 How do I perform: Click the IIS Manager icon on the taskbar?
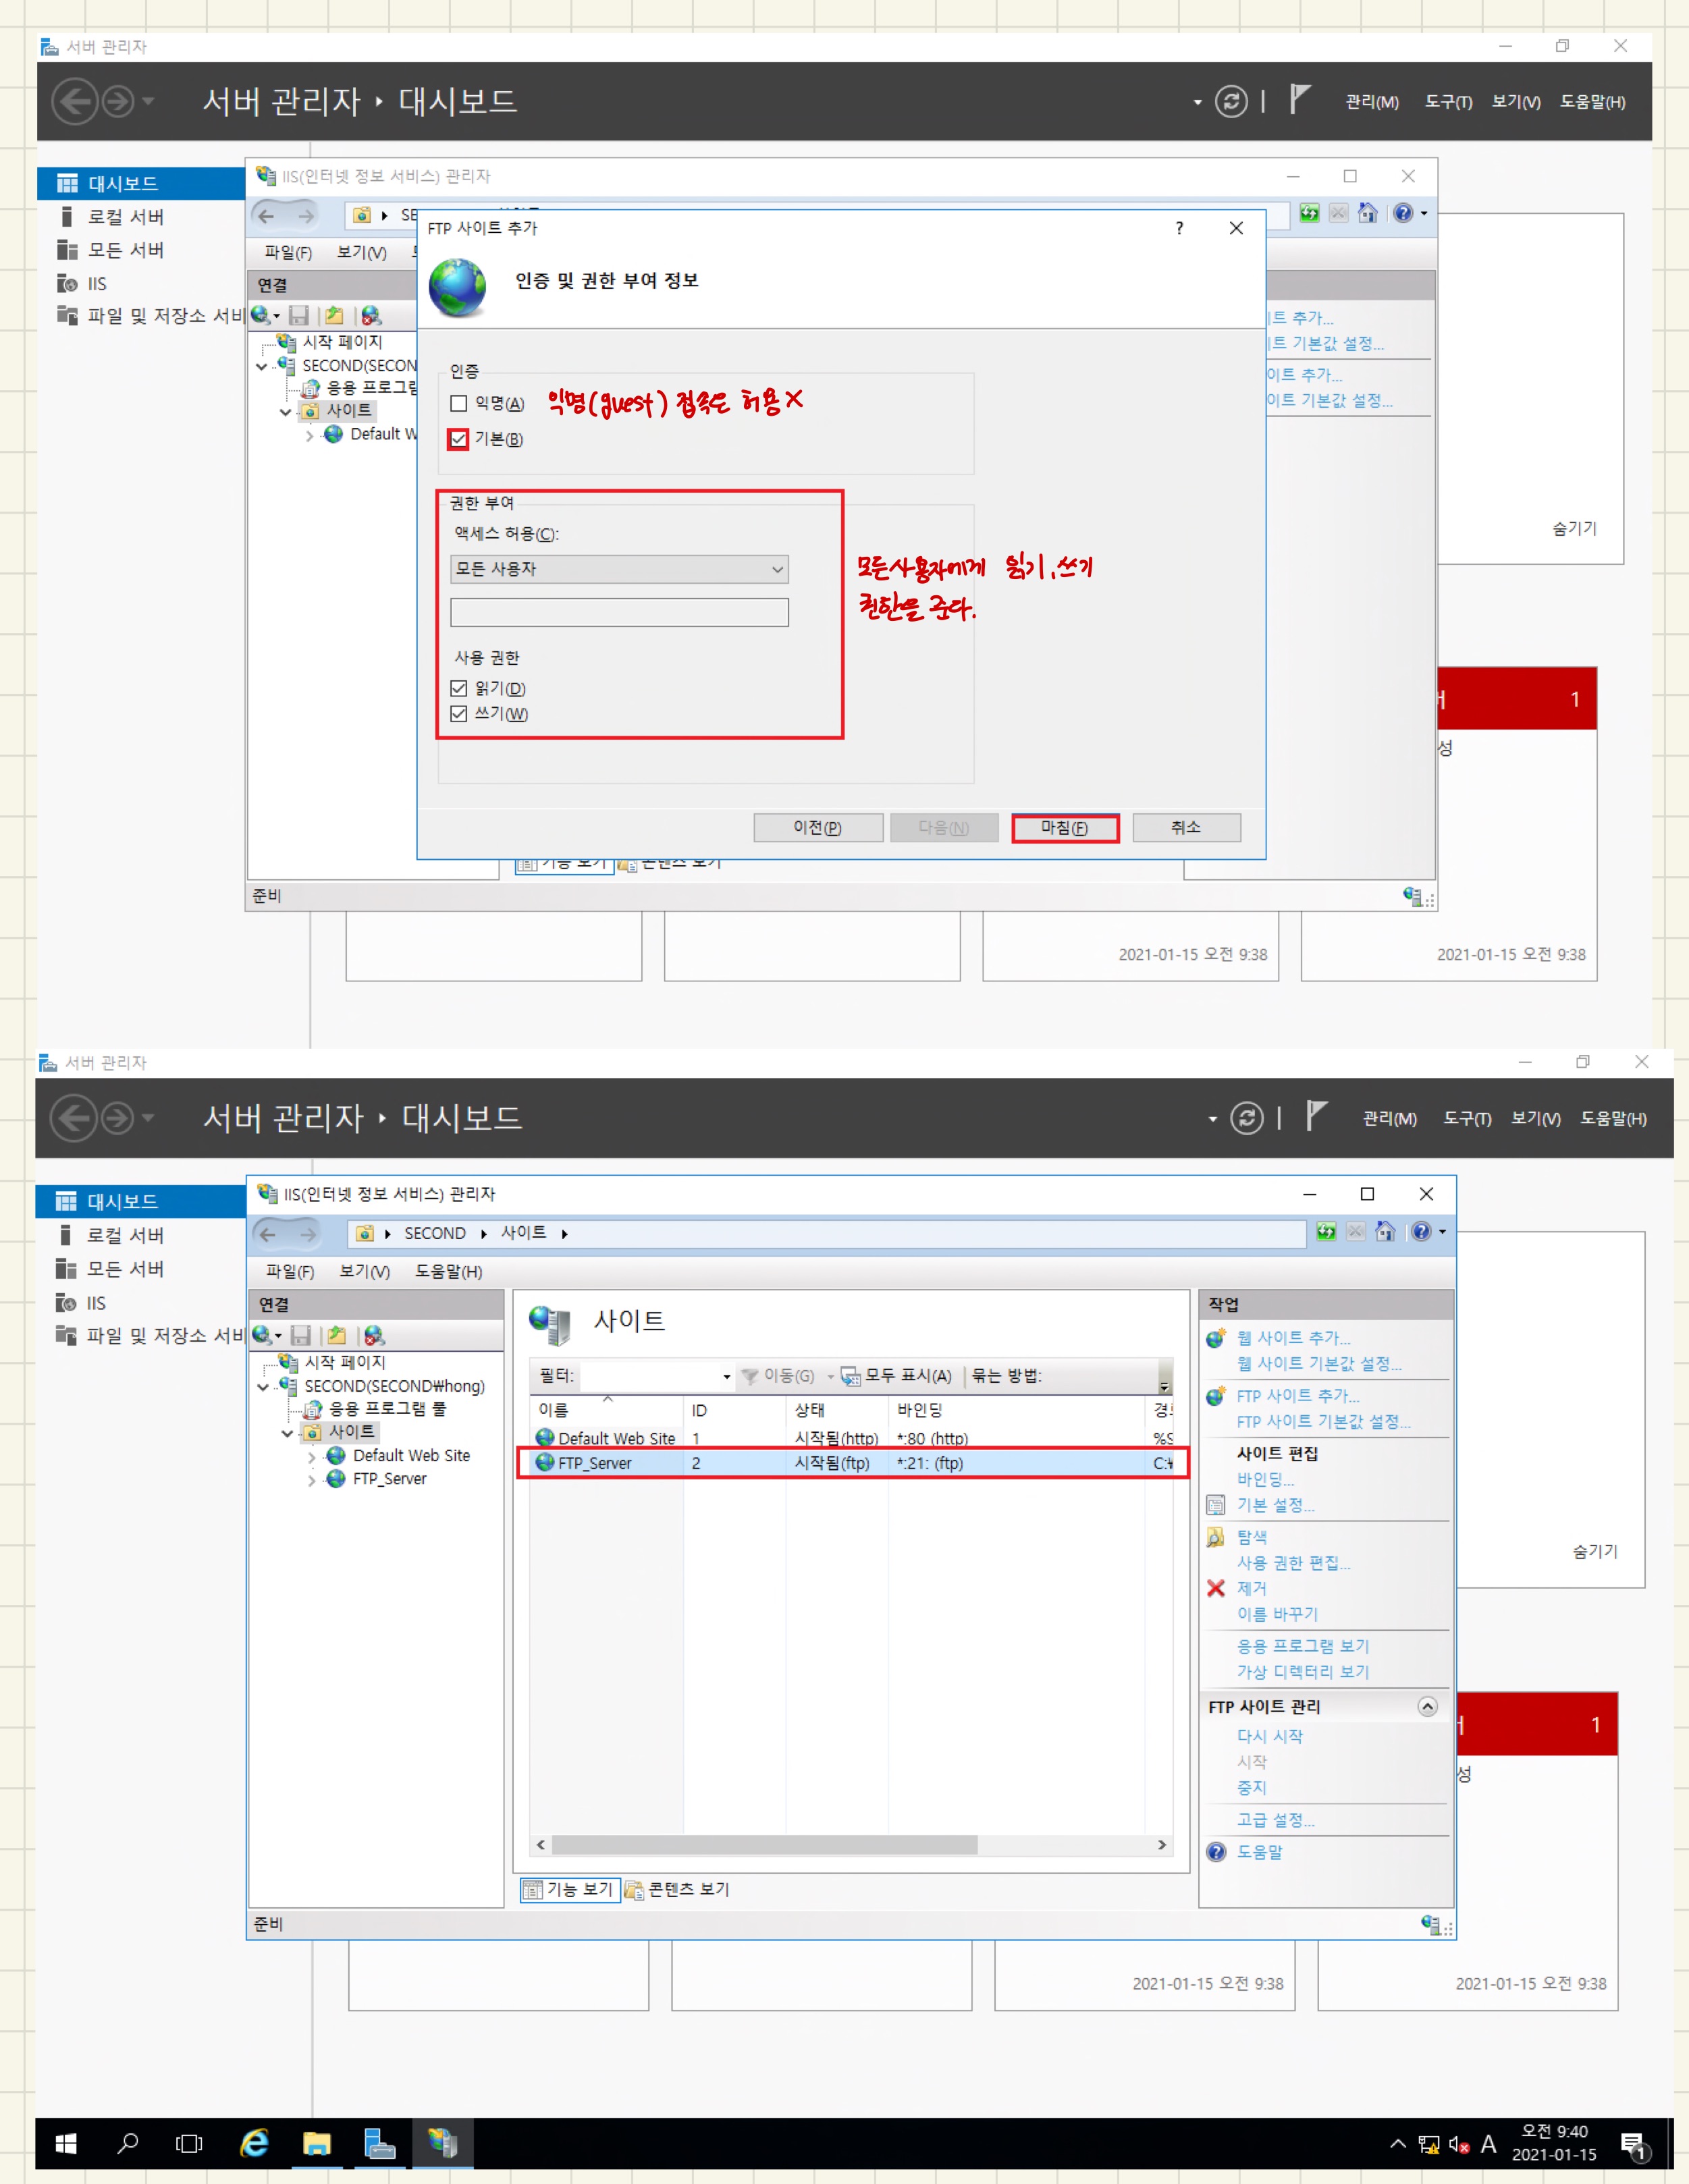point(442,2144)
